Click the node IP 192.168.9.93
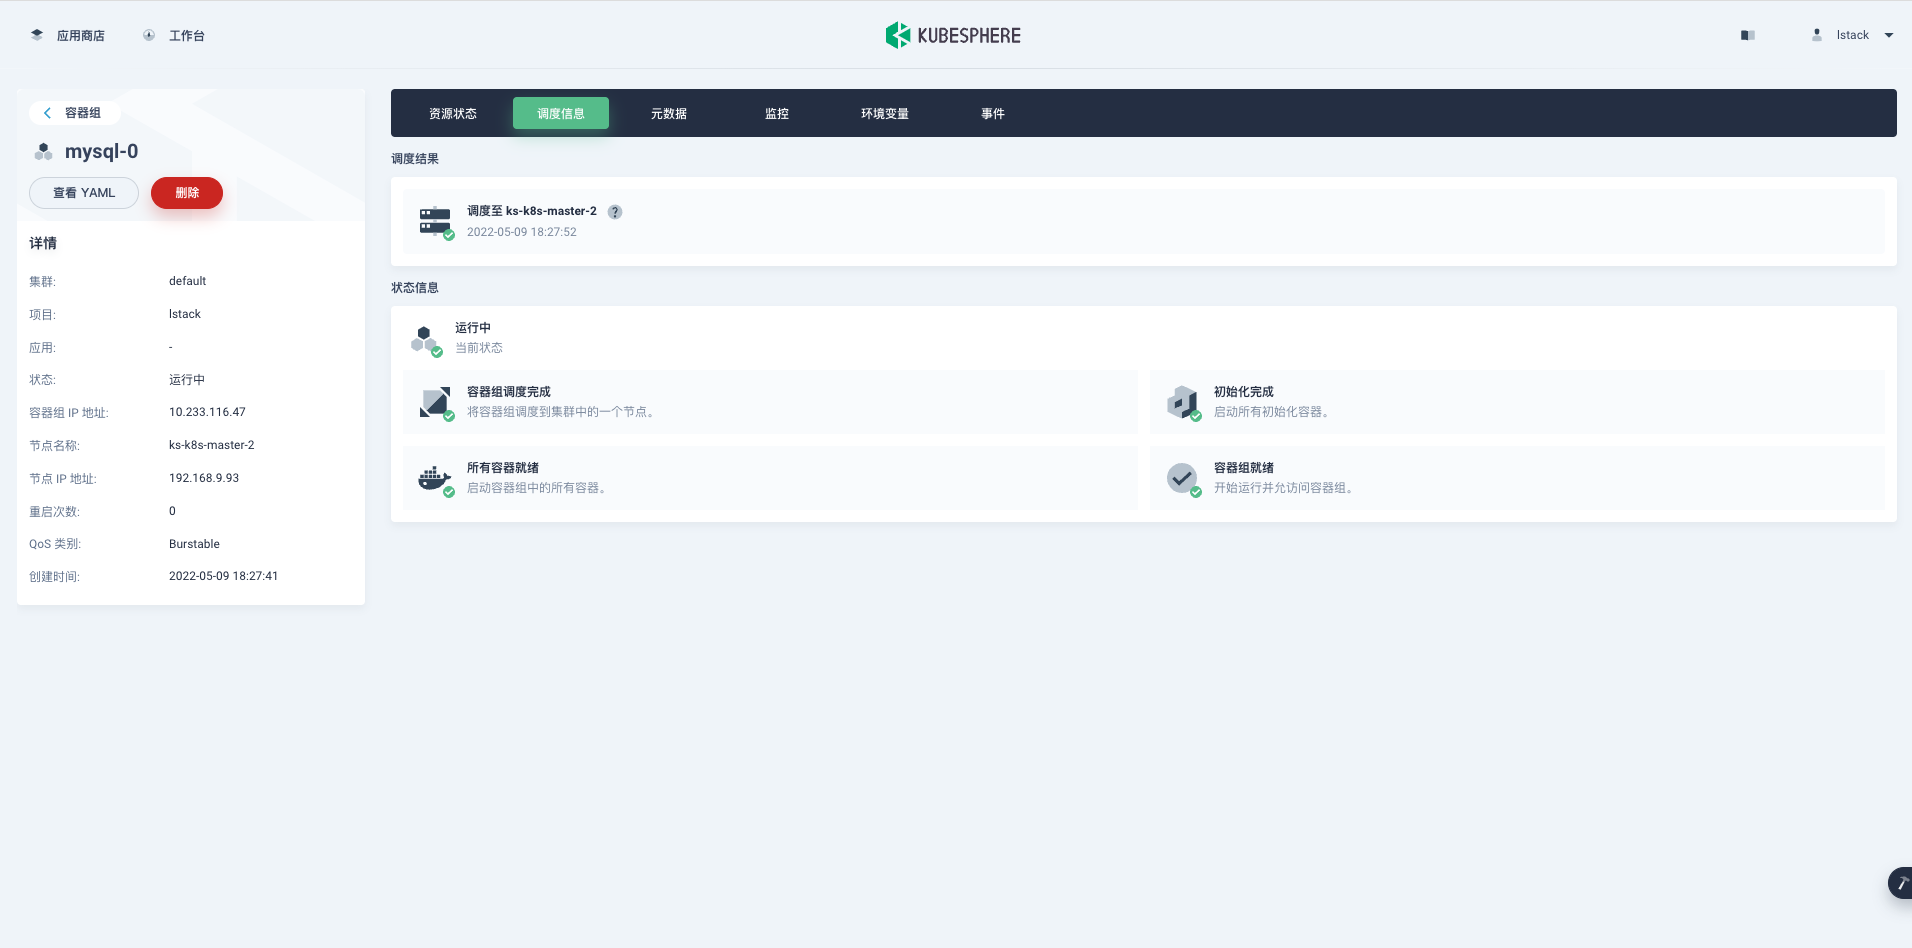 (x=204, y=478)
